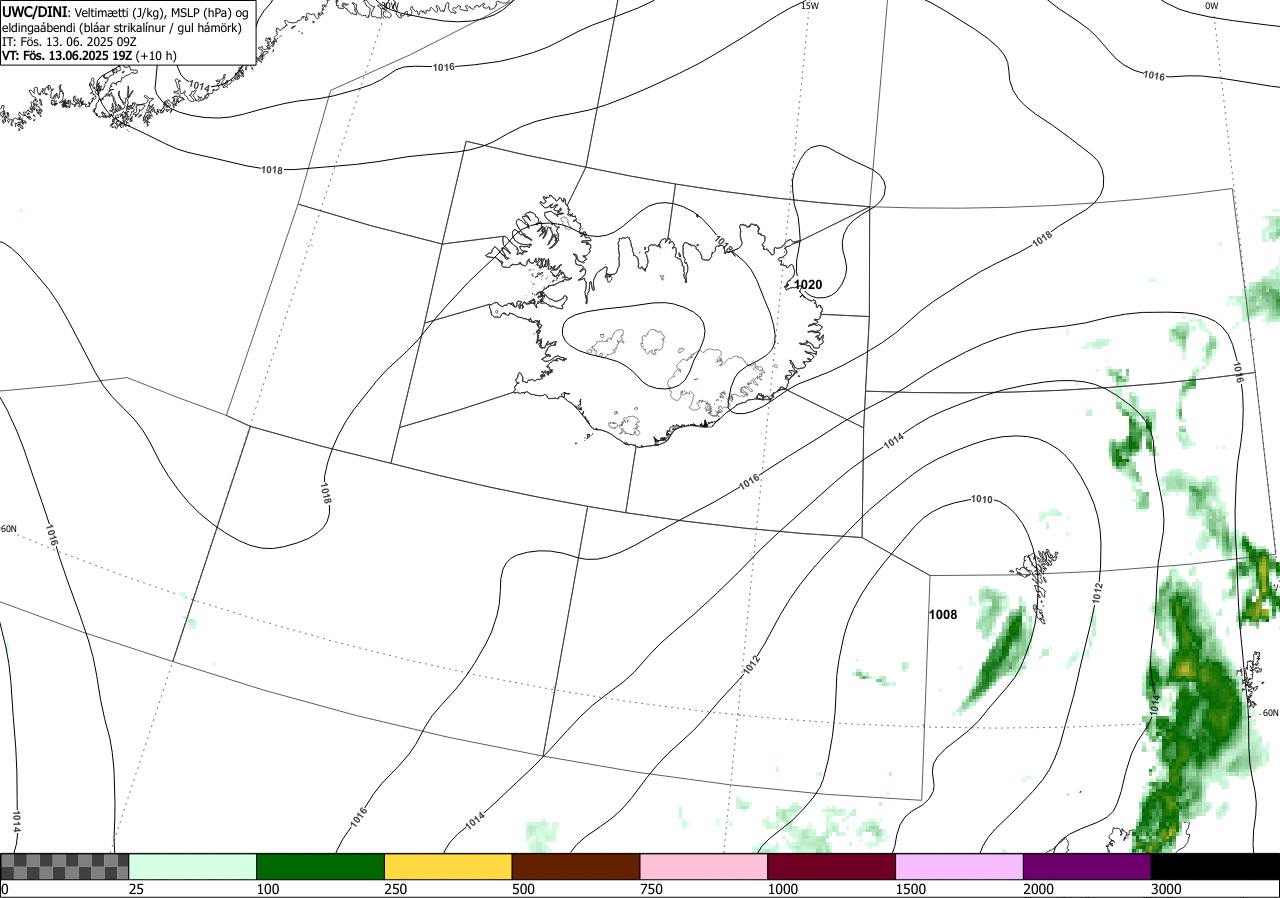Click the "UWC/DINI" title in the header box
This screenshot has width=1280, height=898.
(34, 12)
